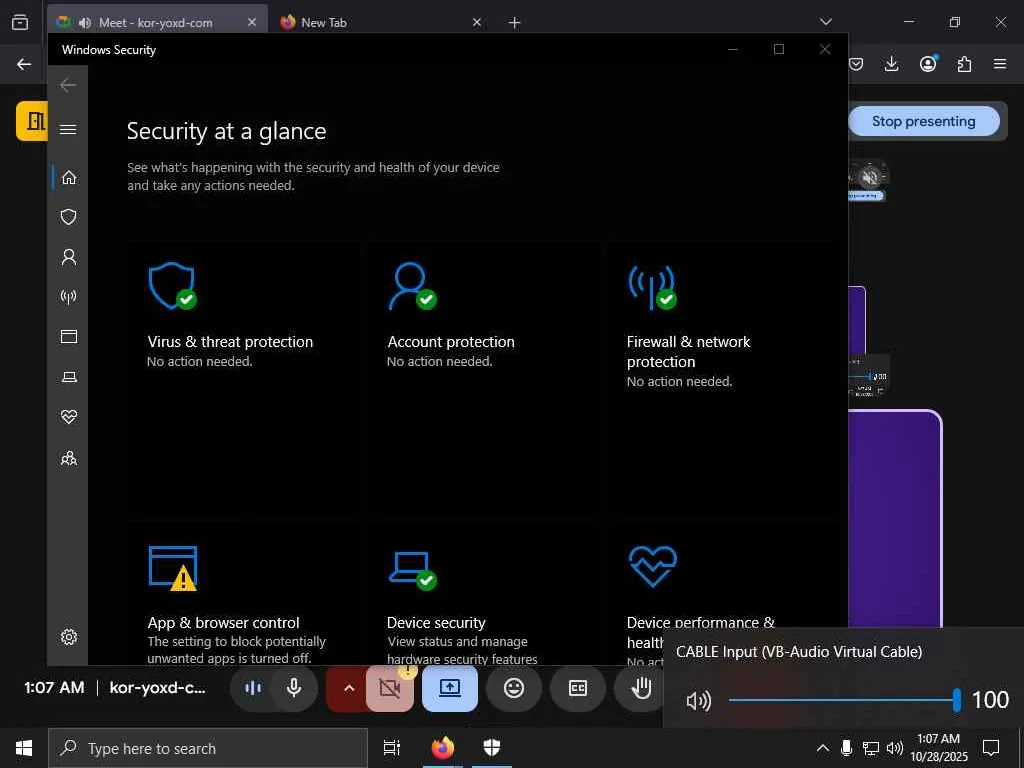Open Firefox downloads panel
The image size is (1024, 768).
click(891, 64)
